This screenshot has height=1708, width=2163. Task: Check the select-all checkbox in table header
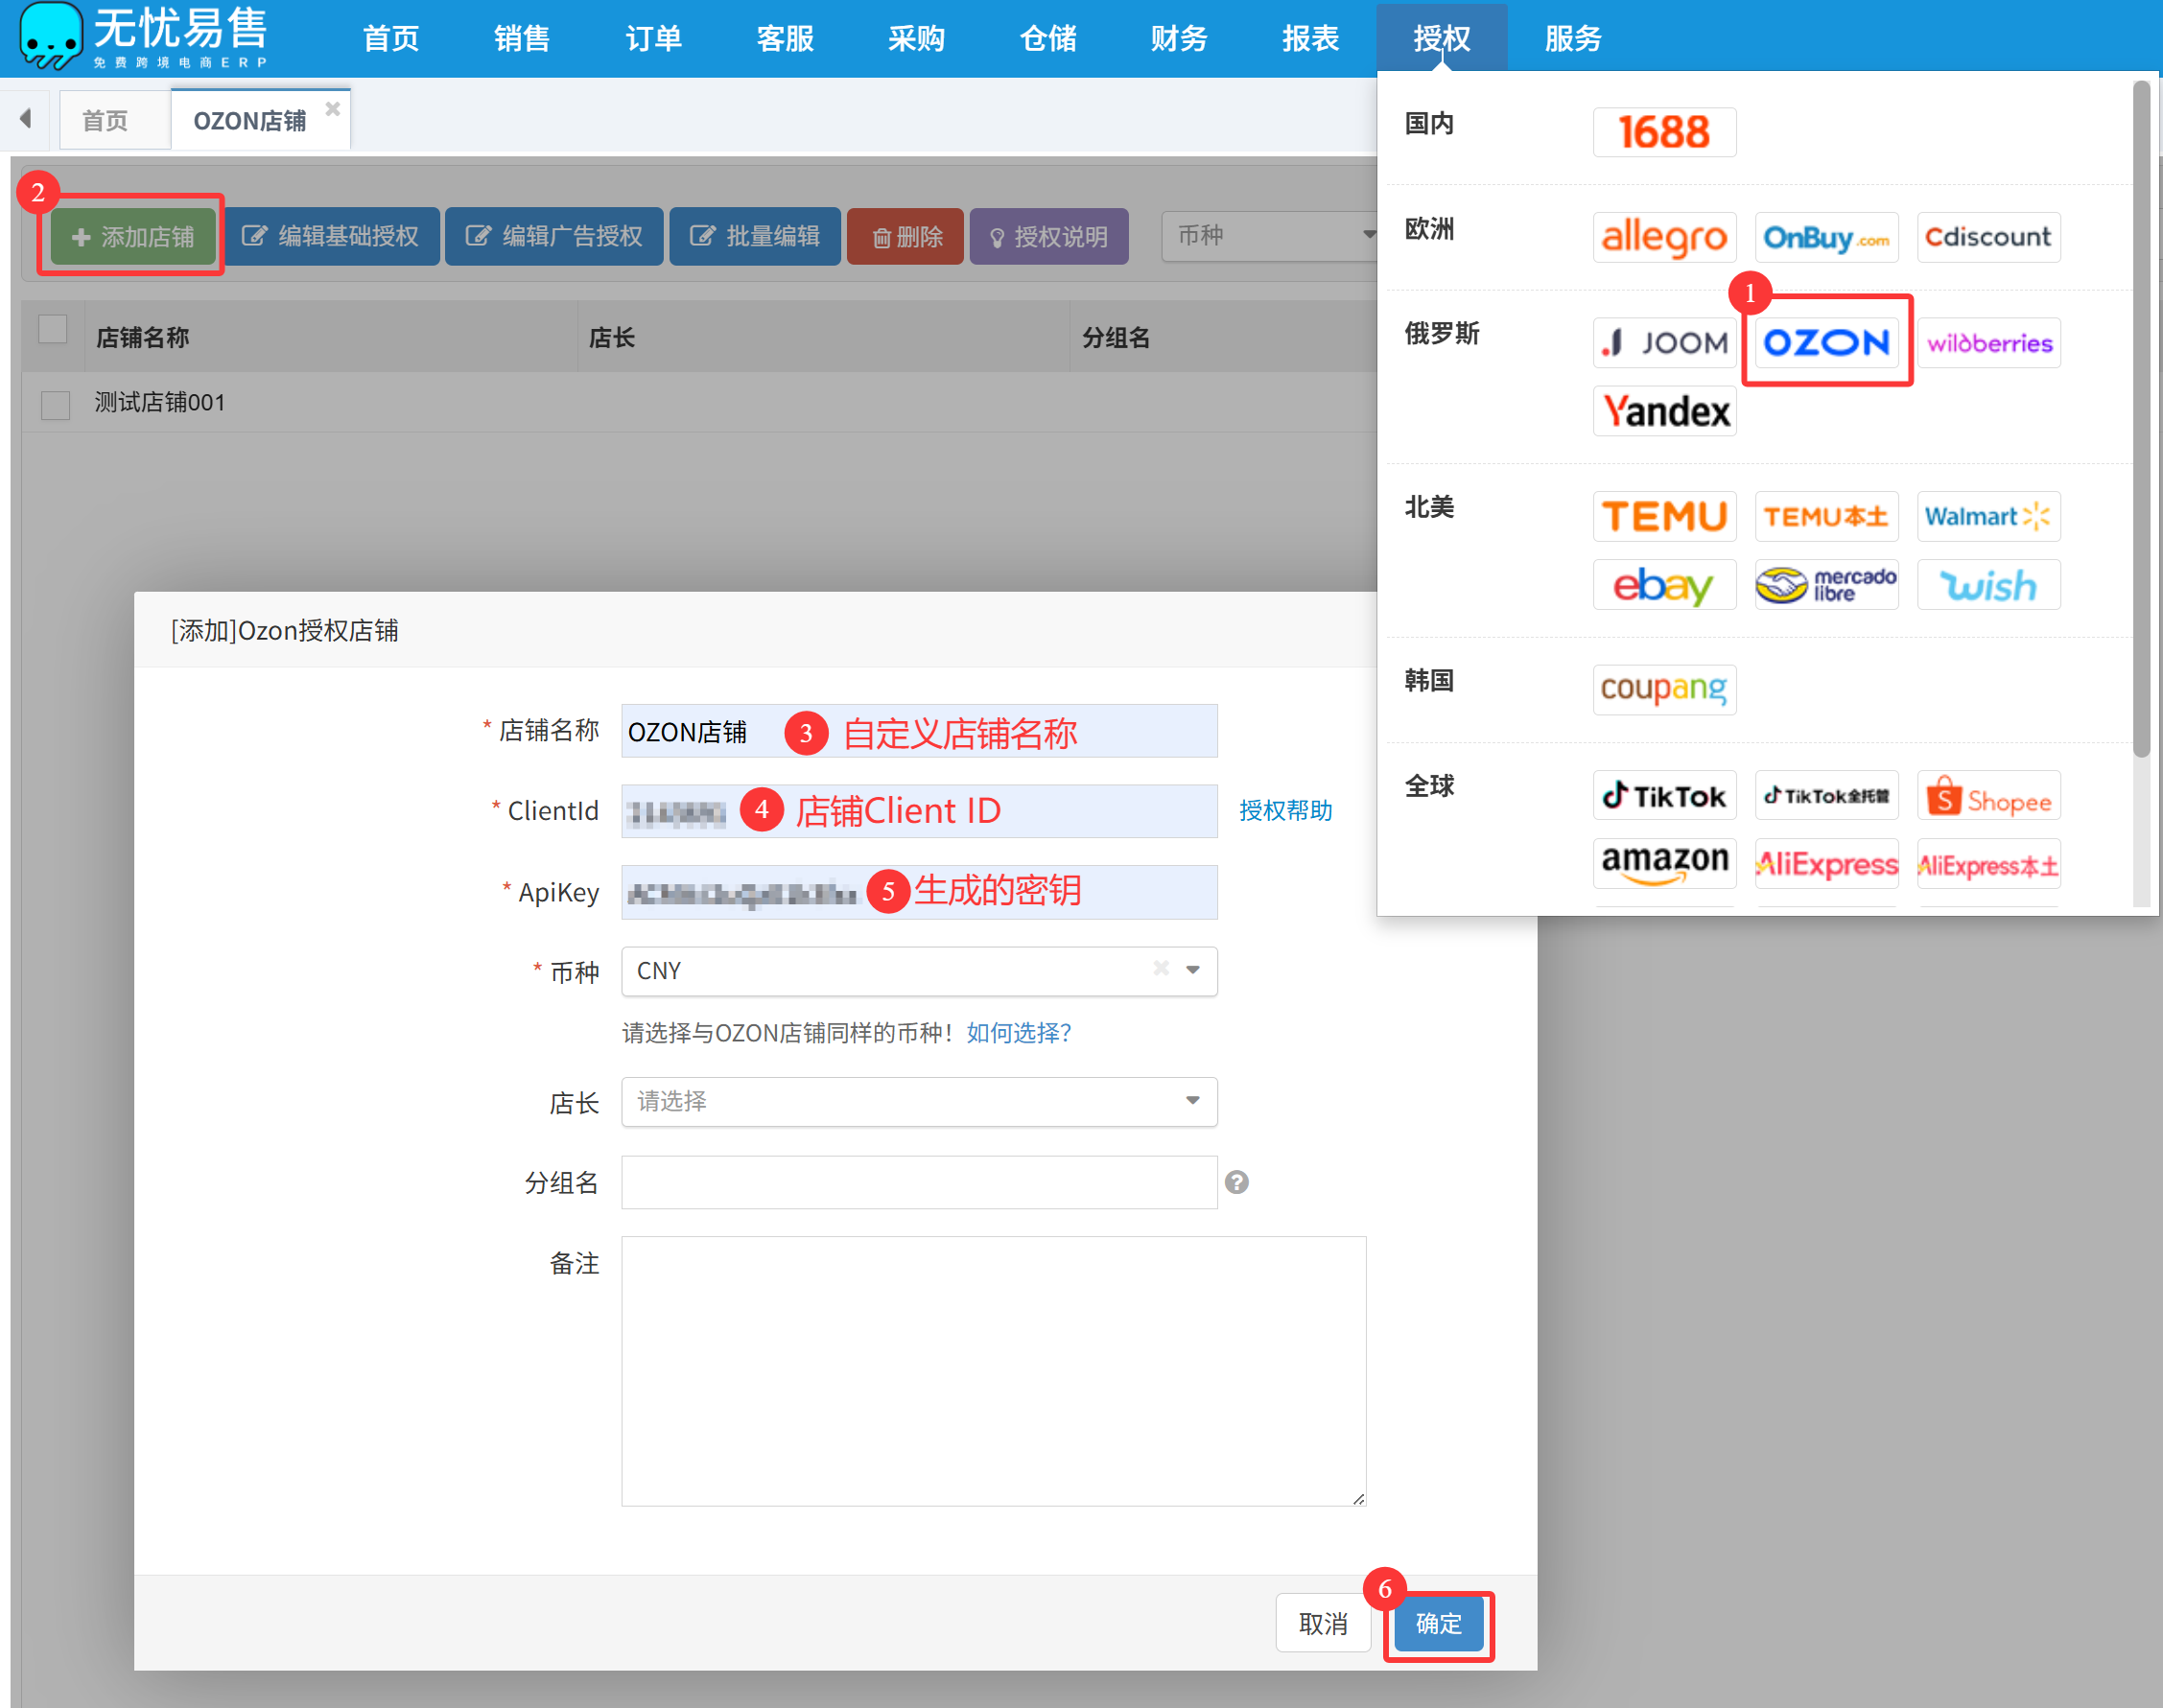tap(53, 329)
